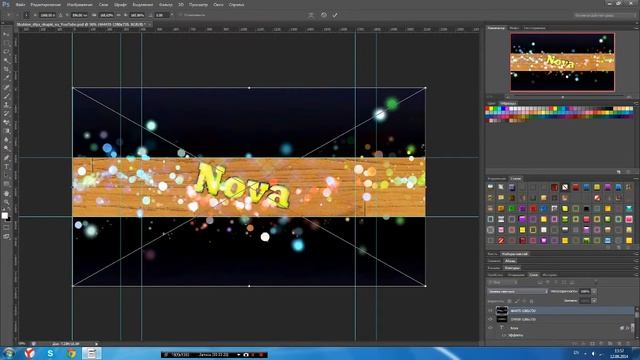
Task: Click the foreground color swatch
Action: pyautogui.click(x=4, y=216)
